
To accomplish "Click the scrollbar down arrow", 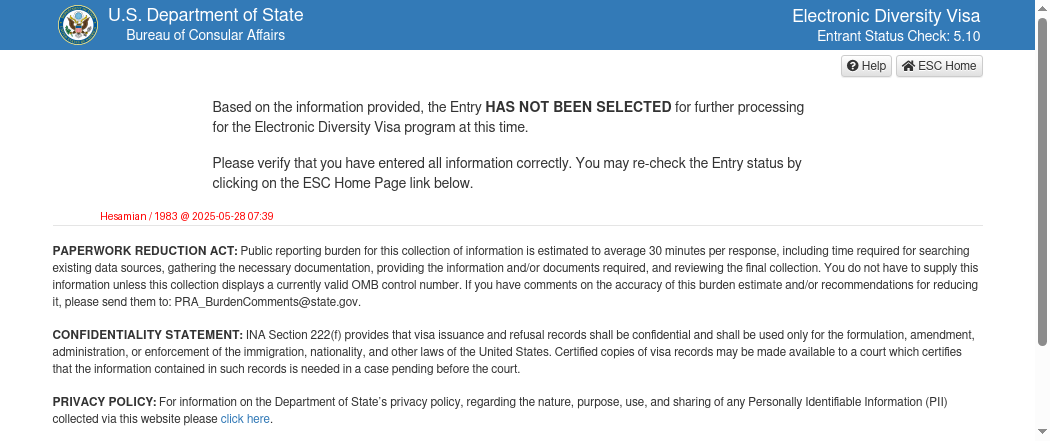I will [1042, 434].
